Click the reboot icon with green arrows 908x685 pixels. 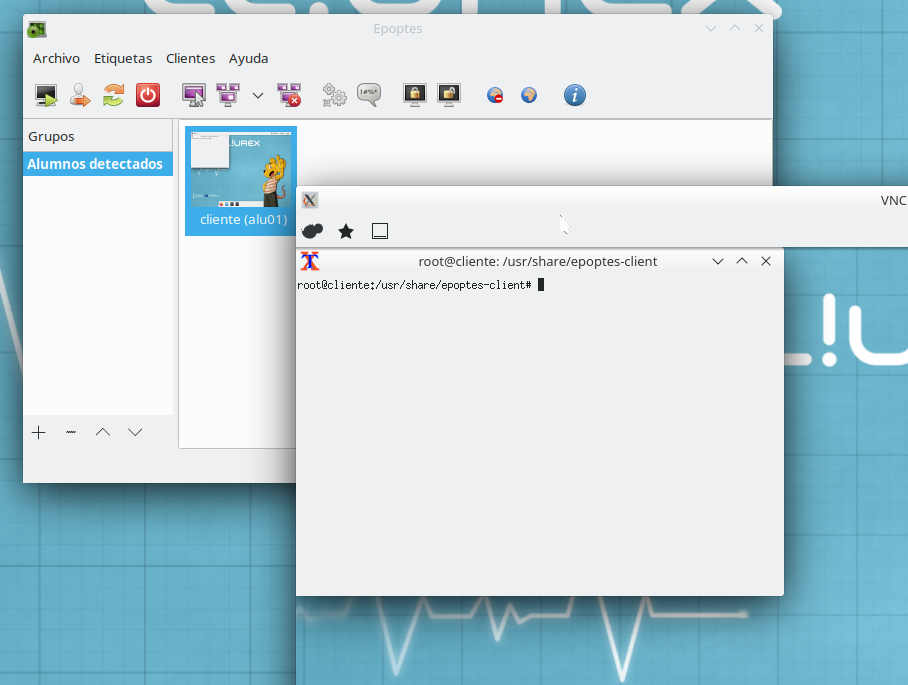(x=113, y=95)
